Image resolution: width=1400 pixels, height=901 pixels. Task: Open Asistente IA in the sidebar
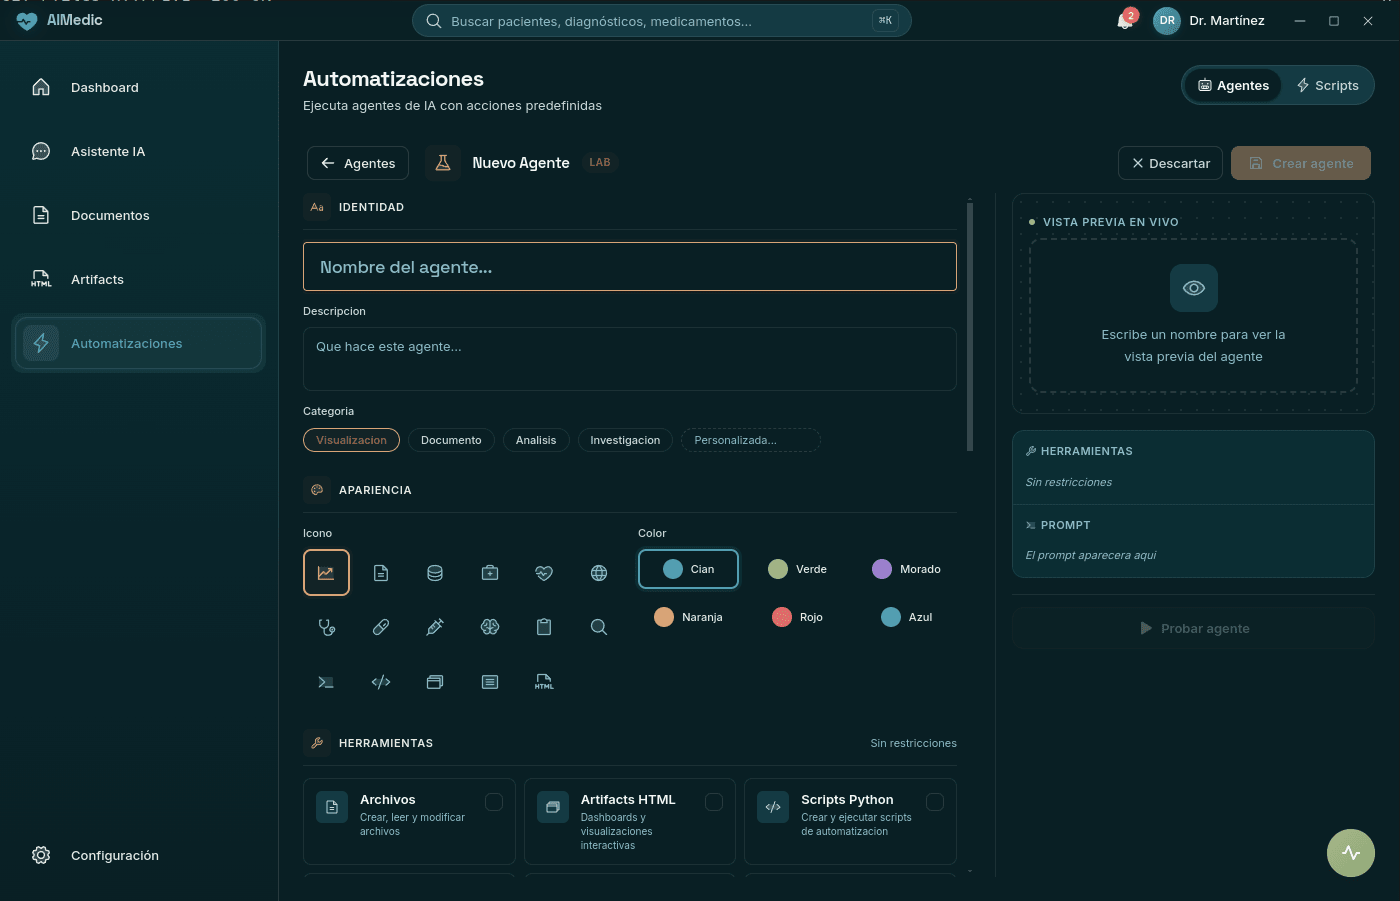click(x=108, y=151)
